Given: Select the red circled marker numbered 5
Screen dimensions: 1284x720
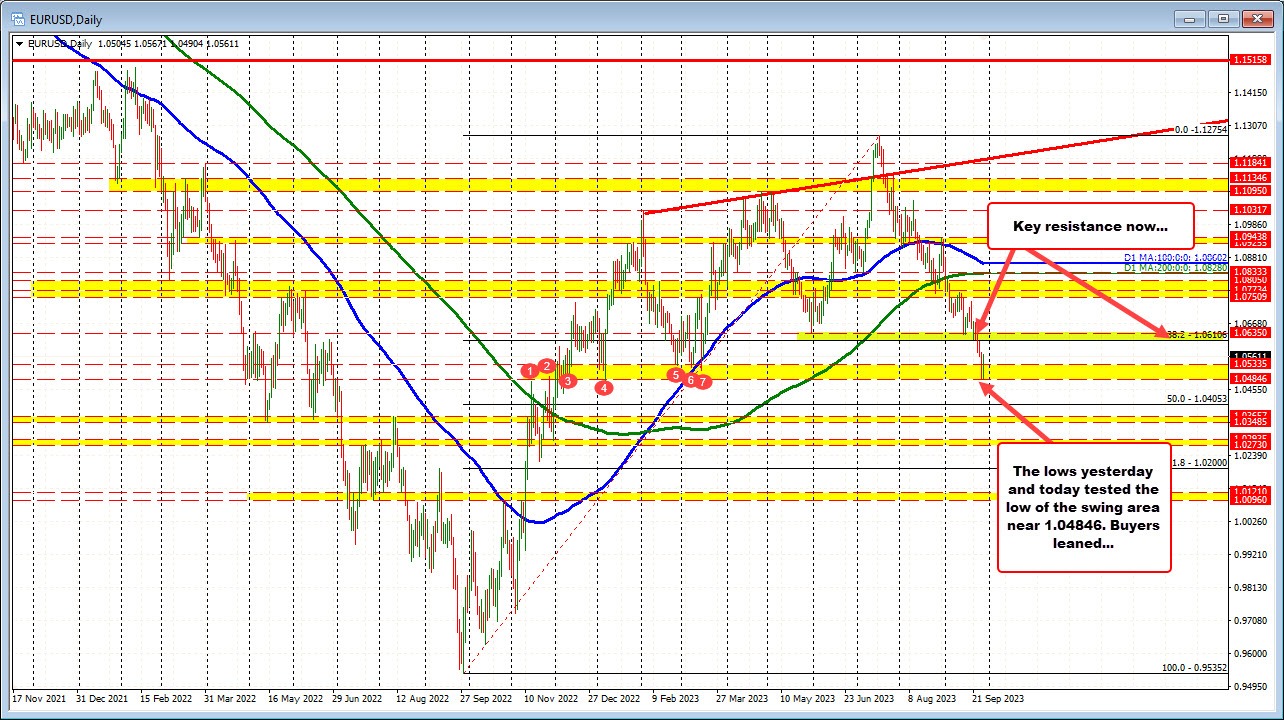Looking at the screenshot, I should pyautogui.click(x=674, y=375).
